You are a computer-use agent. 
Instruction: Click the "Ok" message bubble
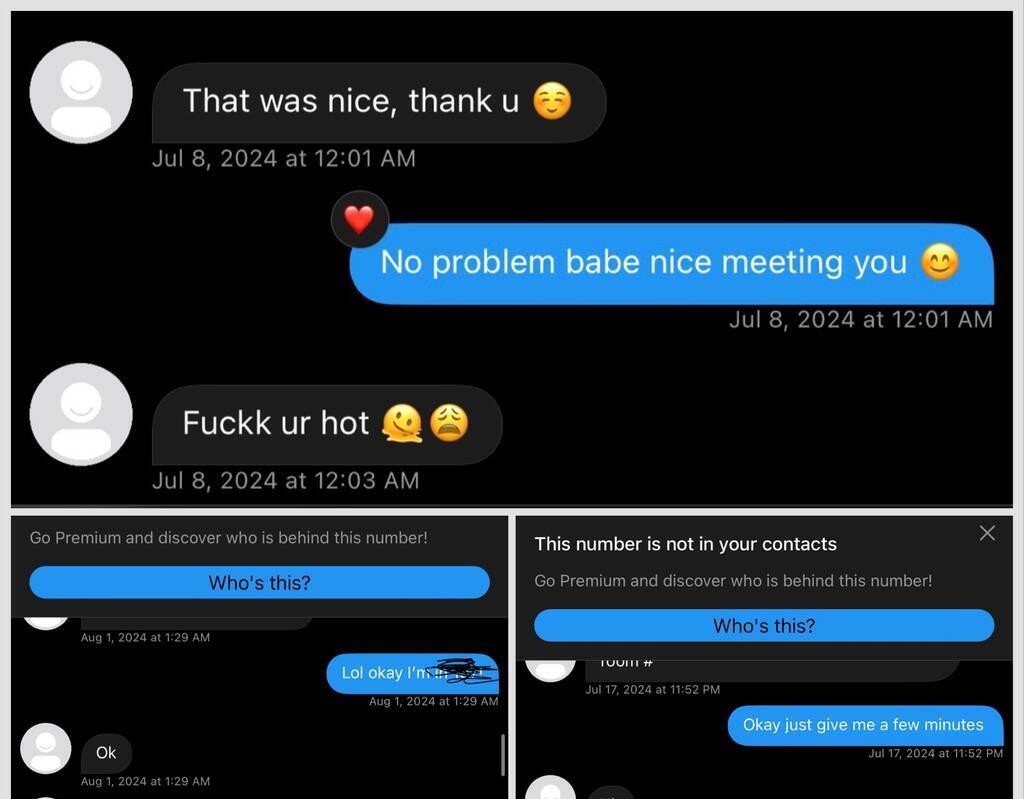coord(106,753)
